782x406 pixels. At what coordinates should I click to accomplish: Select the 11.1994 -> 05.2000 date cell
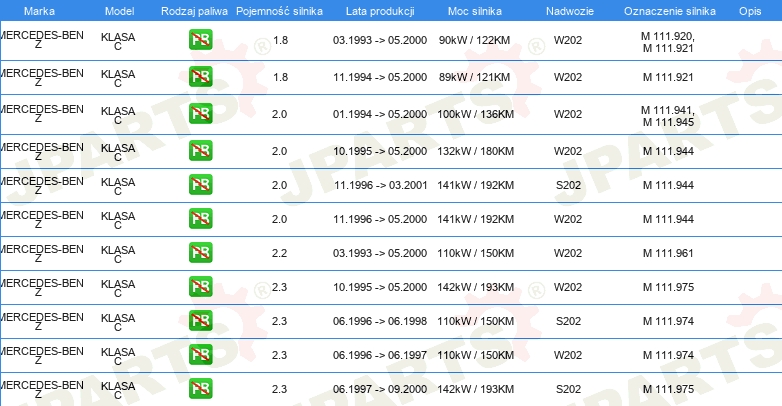[x=380, y=77]
